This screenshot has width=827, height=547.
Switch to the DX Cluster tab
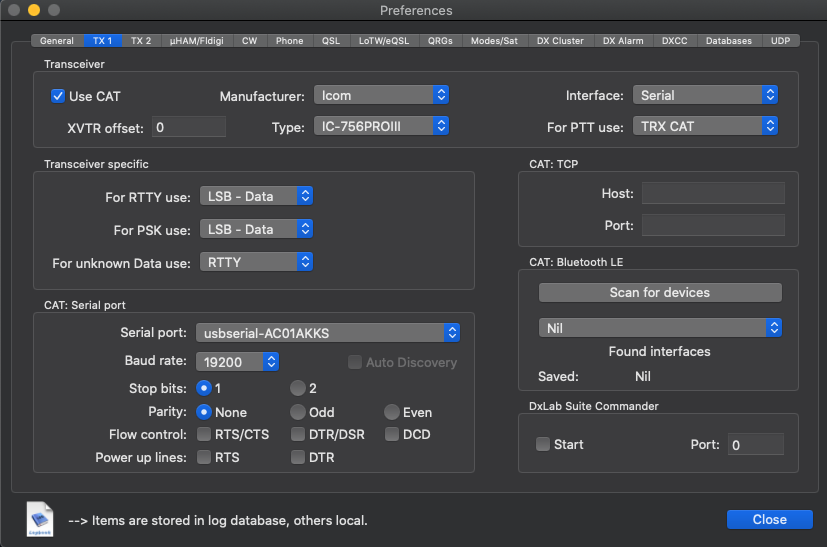[560, 41]
